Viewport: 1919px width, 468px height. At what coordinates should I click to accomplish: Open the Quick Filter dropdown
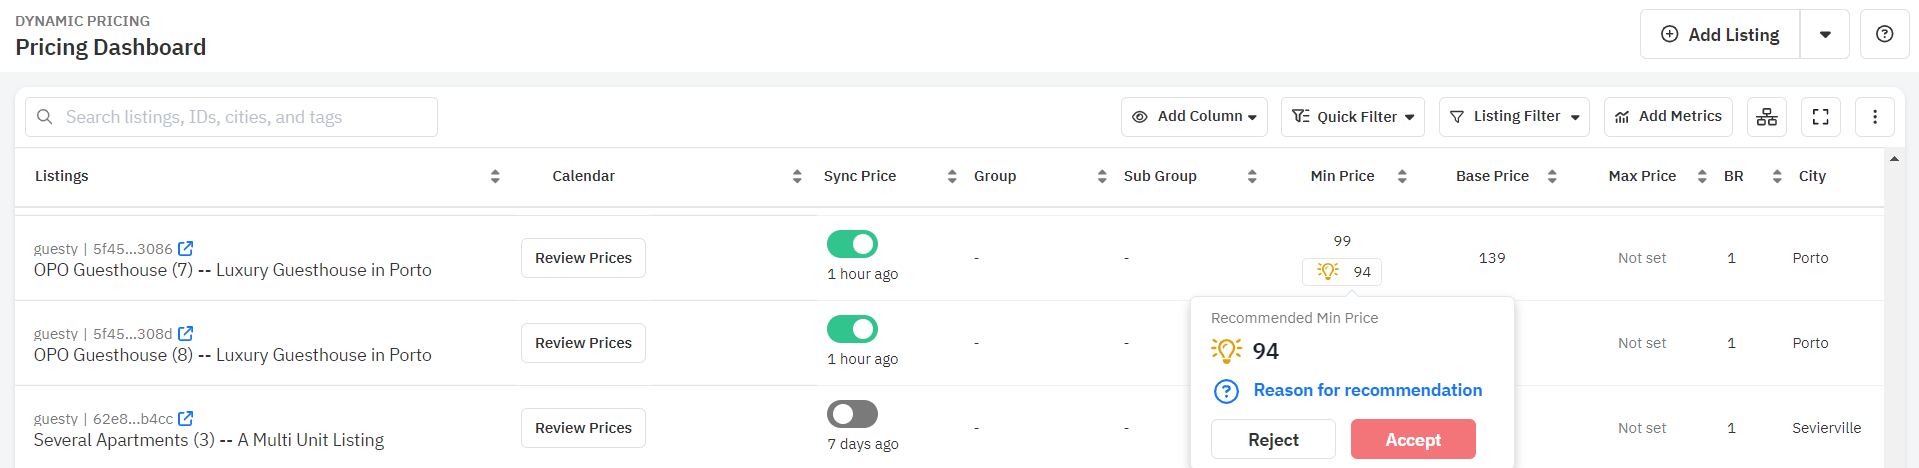point(1353,117)
